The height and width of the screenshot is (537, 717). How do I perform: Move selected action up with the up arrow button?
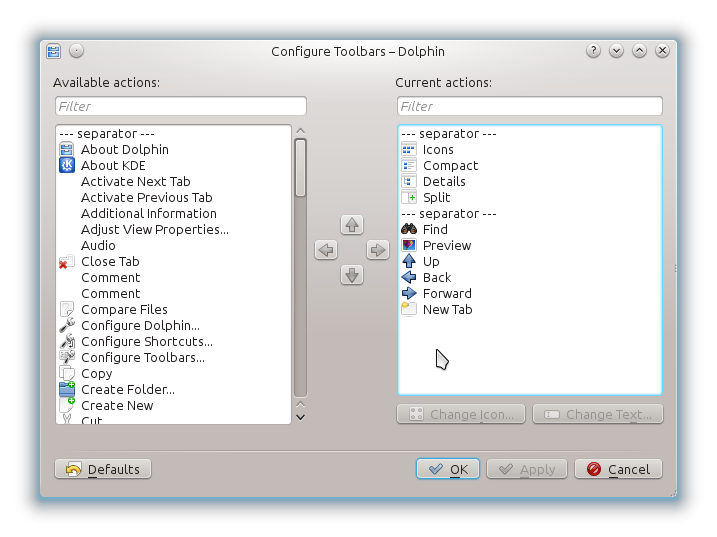[x=352, y=225]
